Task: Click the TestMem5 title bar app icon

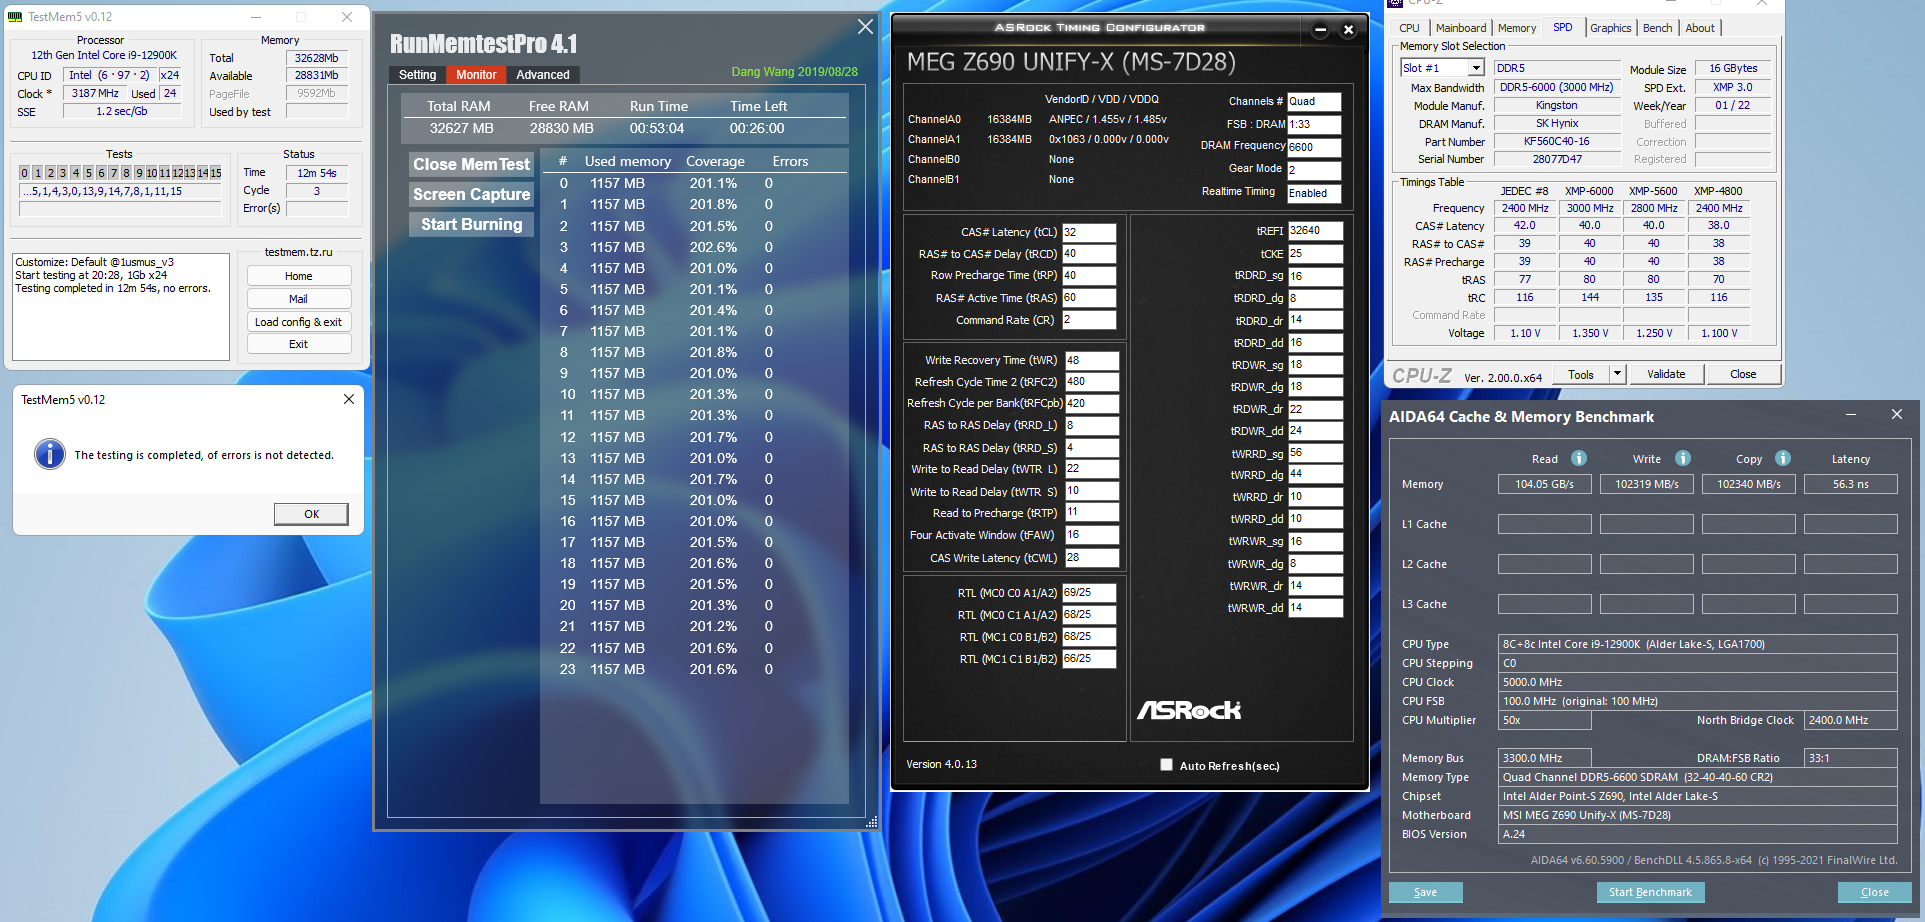Action: 15,17
